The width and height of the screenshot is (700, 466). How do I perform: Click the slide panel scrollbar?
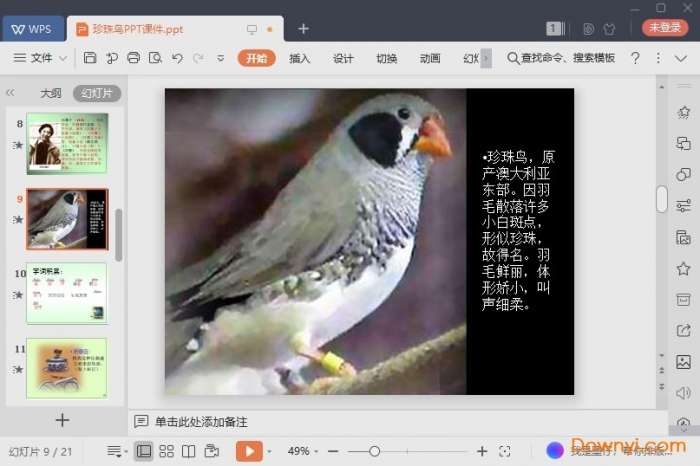click(x=118, y=234)
